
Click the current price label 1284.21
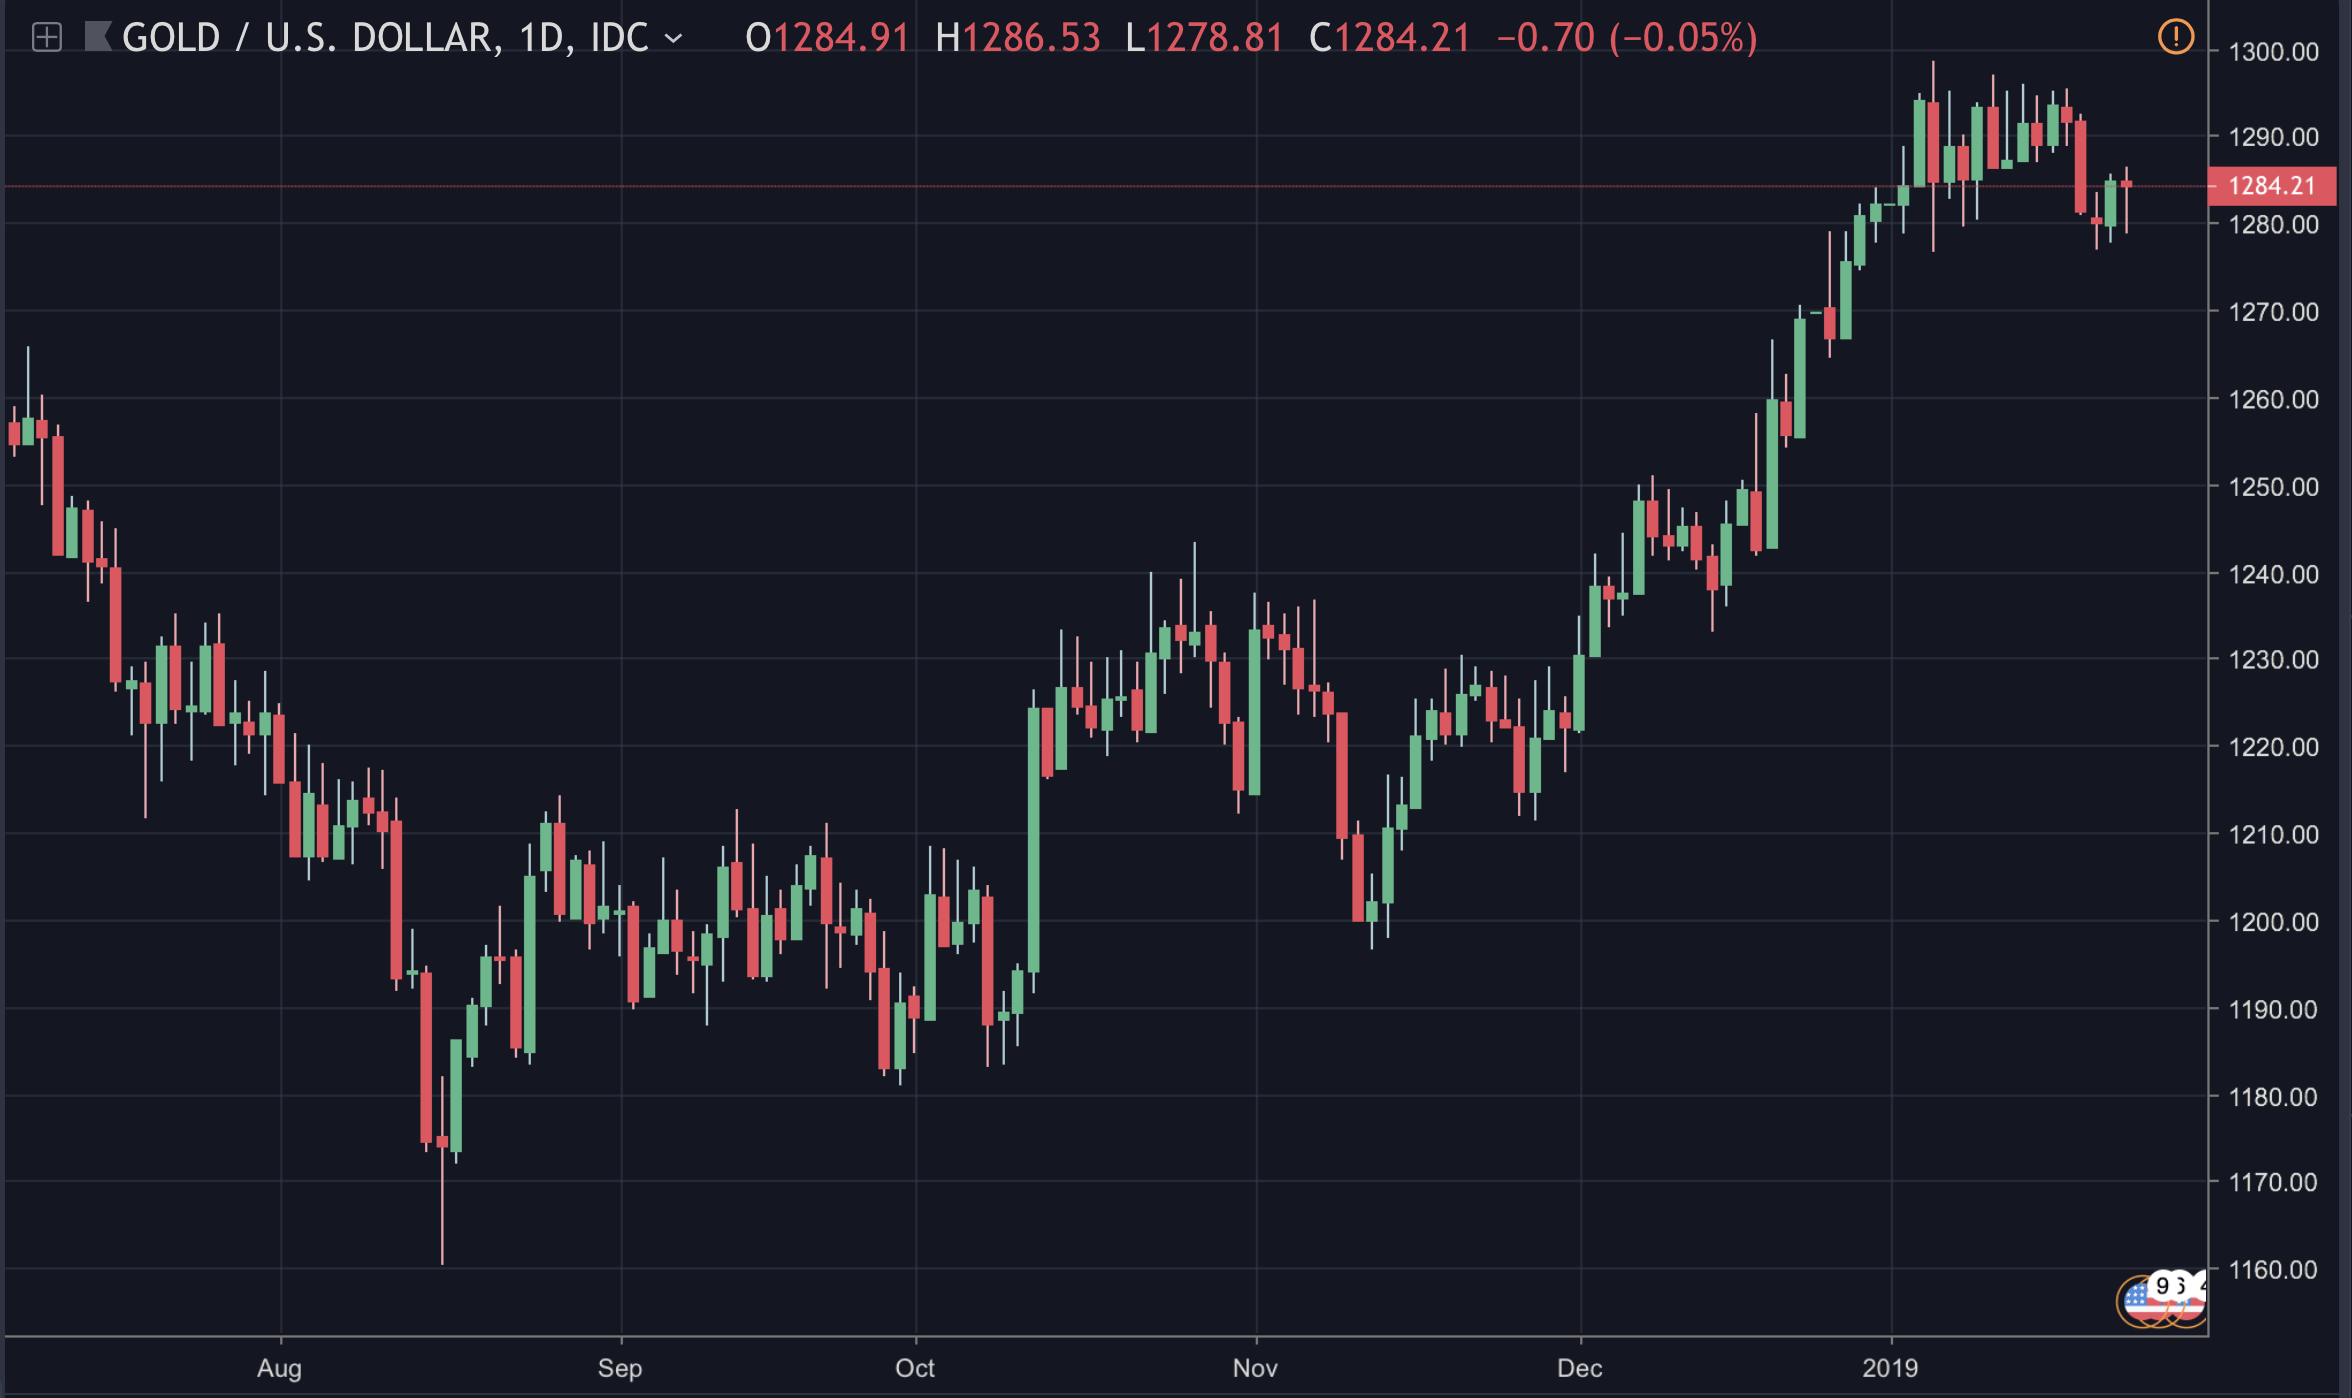2272,186
